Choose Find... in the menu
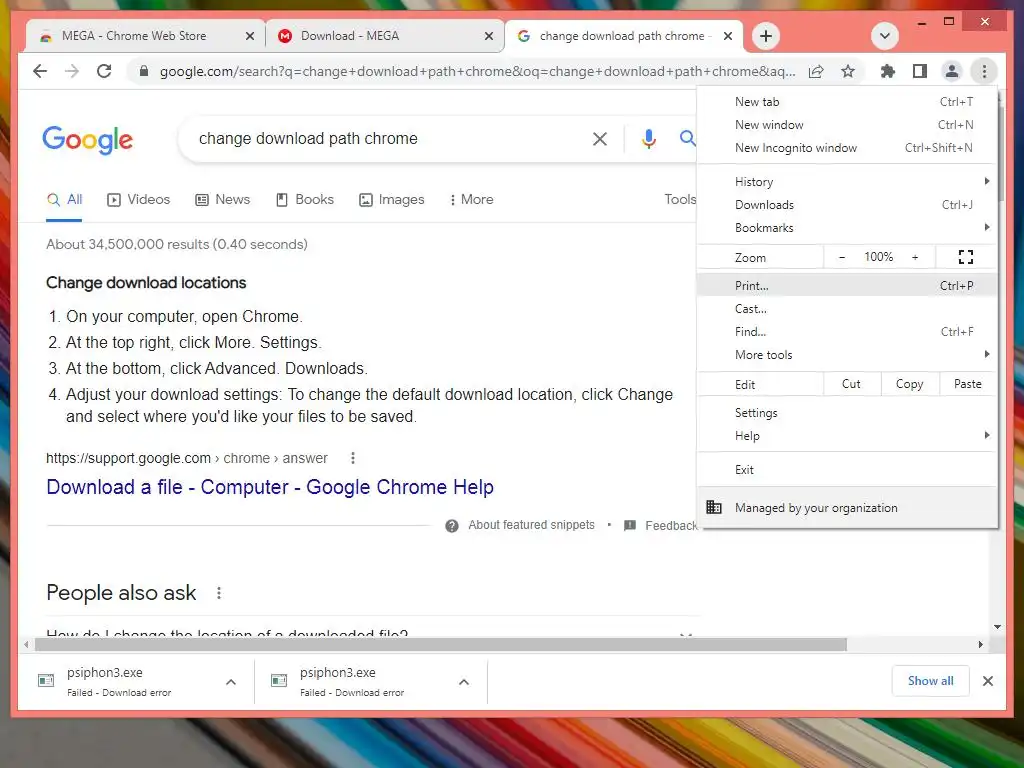Screen dimensions: 1024x768 [x=847, y=331]
